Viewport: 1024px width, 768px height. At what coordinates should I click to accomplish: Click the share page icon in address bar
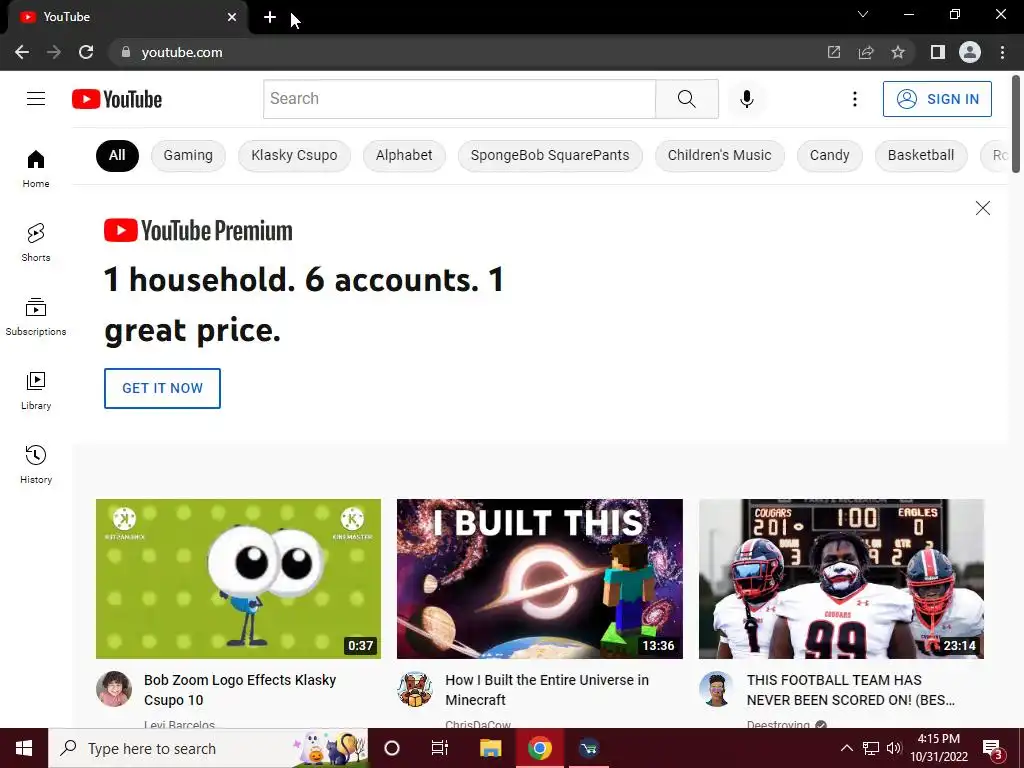tap(866, 52)
